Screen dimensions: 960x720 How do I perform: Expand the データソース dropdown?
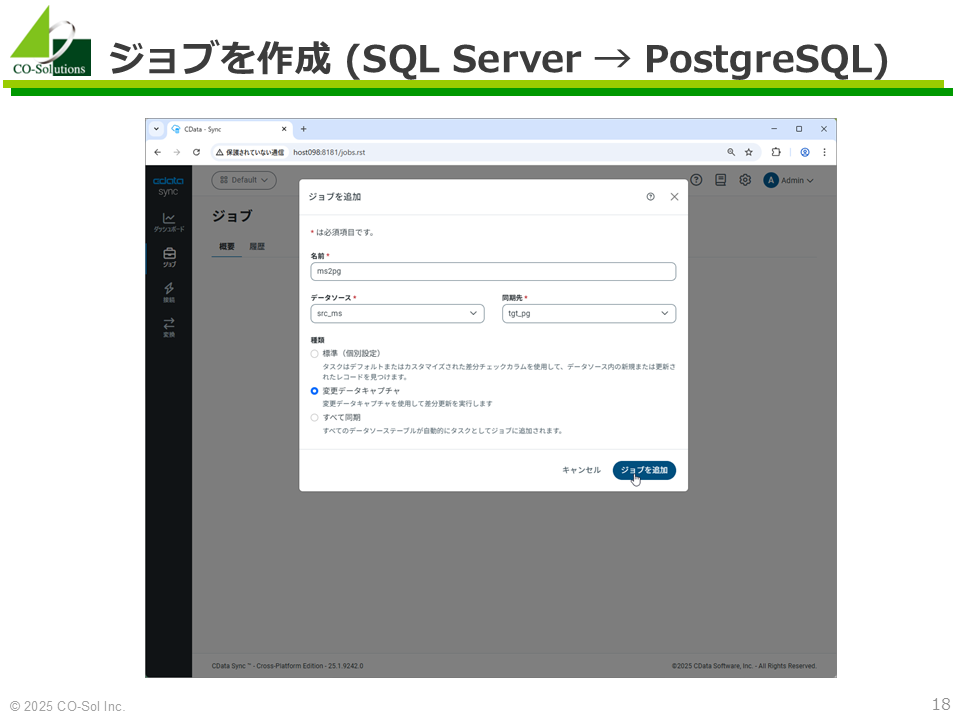(397, 313)
